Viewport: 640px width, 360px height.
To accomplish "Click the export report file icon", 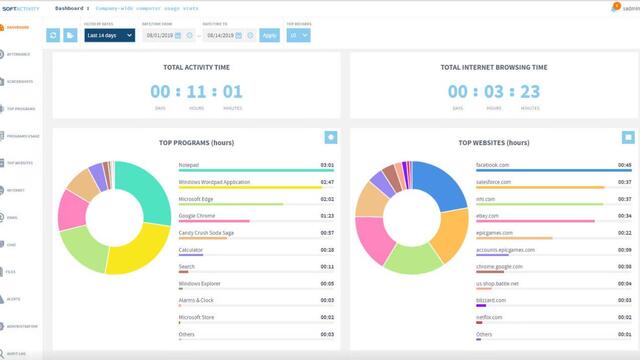I will click(70, 35).
